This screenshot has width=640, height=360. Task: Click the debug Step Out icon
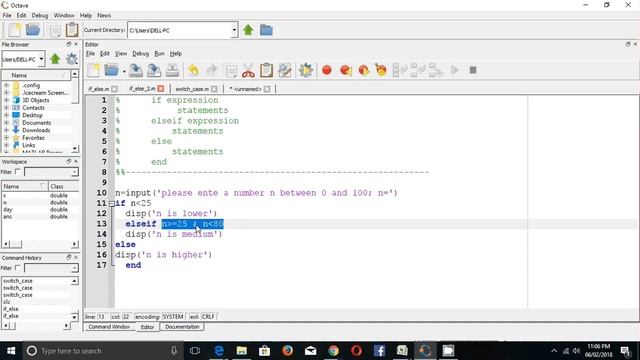pyautogui.click(x=436, y=70)
